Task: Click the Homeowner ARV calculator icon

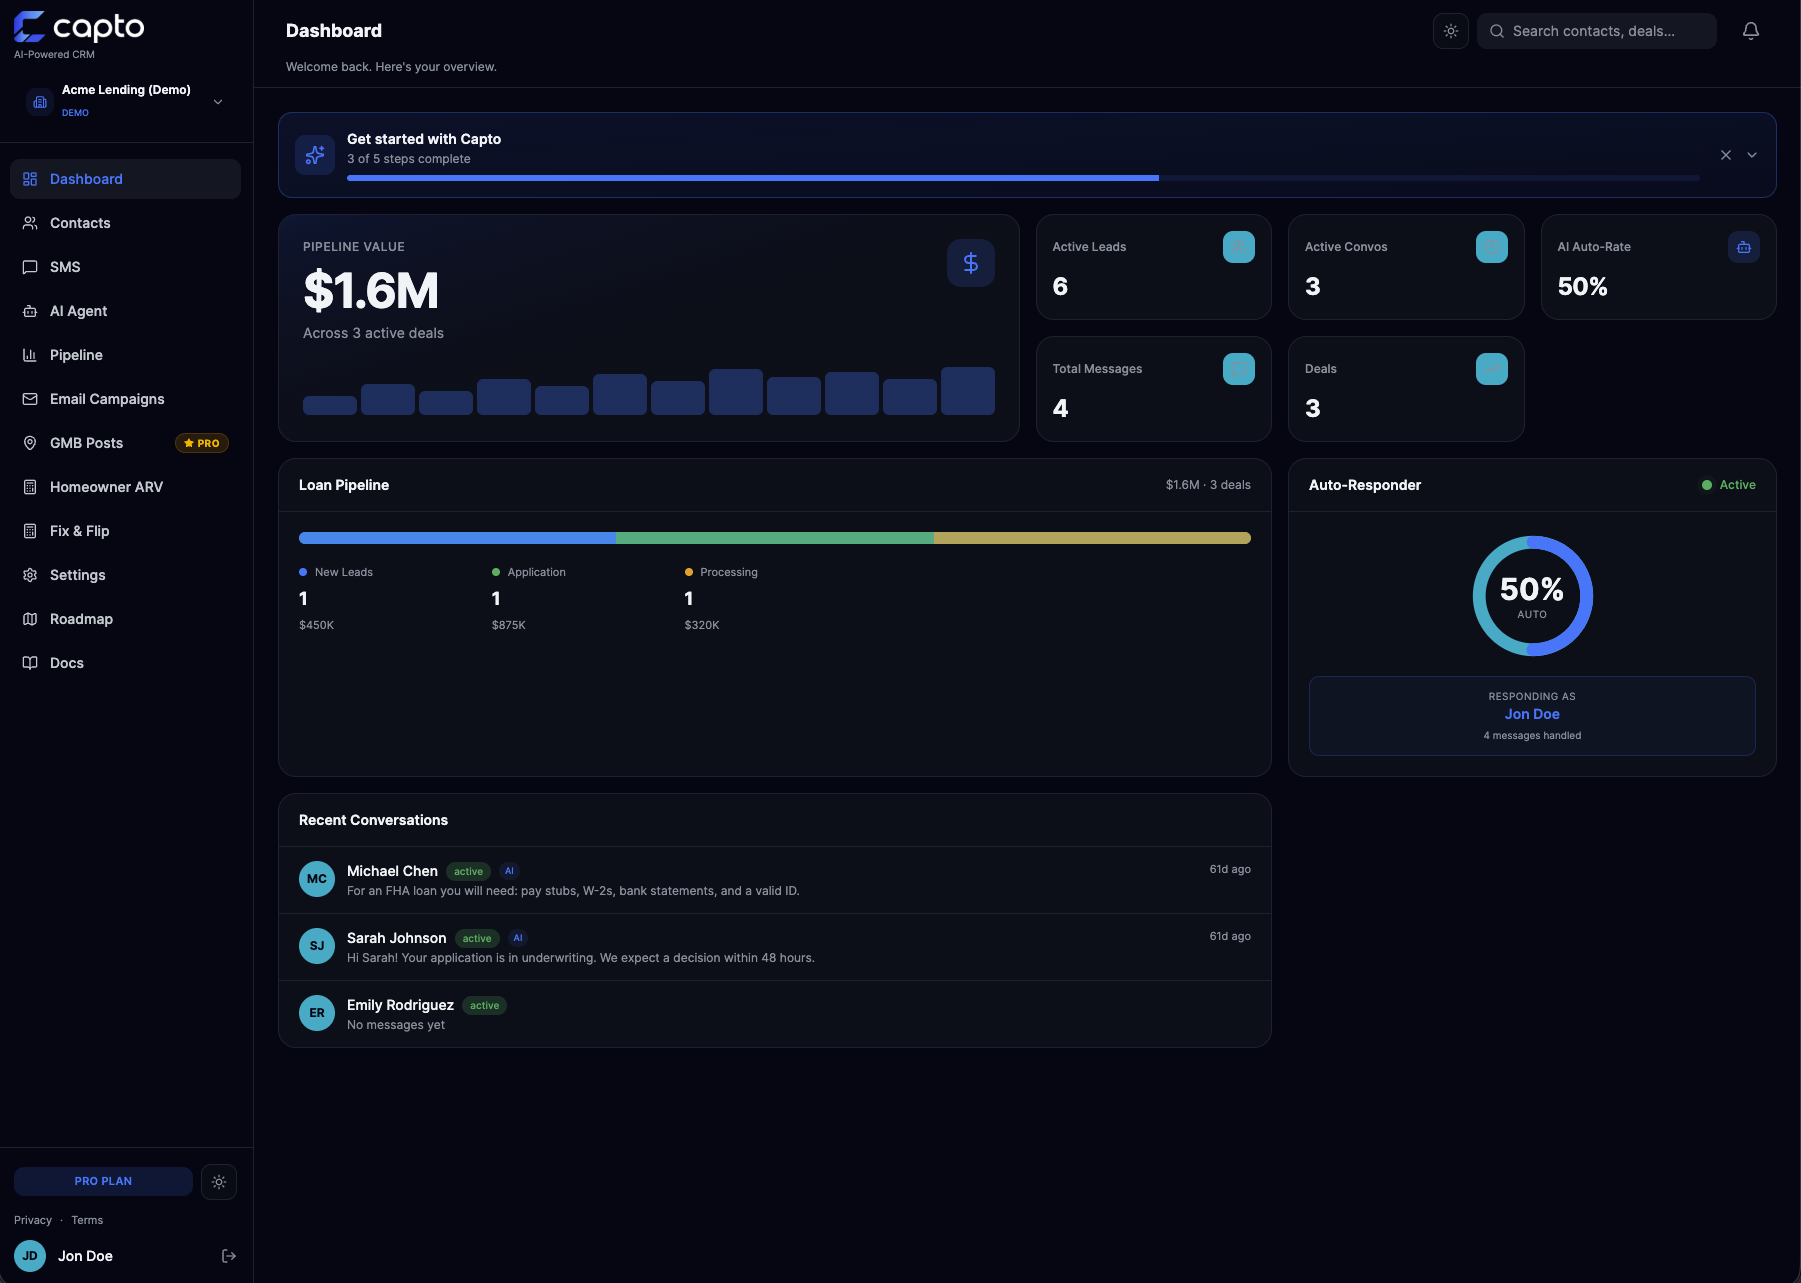Action: (30, 487)
